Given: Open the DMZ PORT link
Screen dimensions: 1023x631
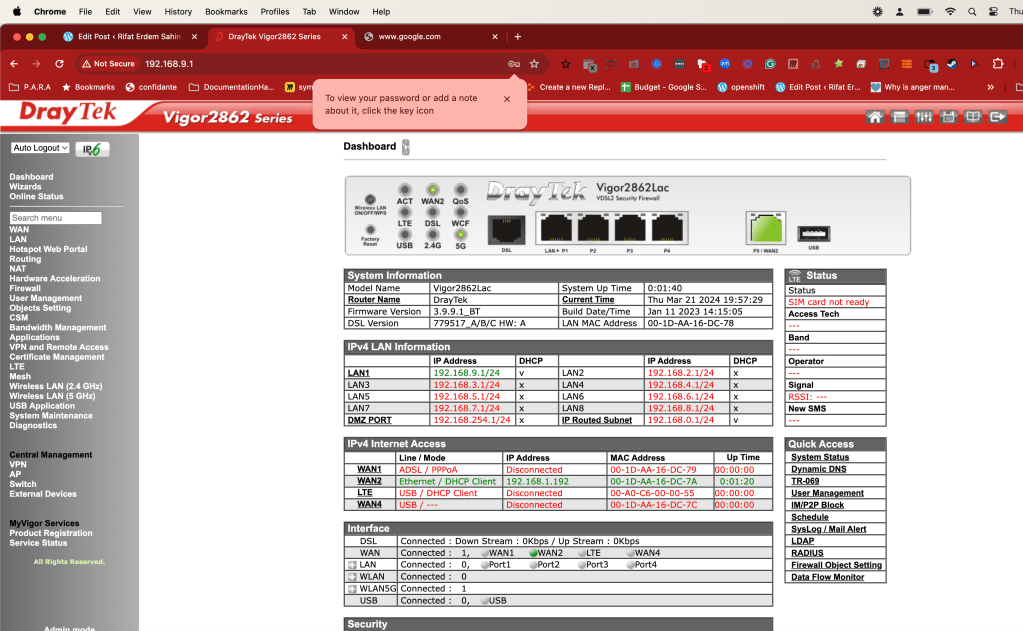Looking at the screenshot, I should tap(369, 420).
